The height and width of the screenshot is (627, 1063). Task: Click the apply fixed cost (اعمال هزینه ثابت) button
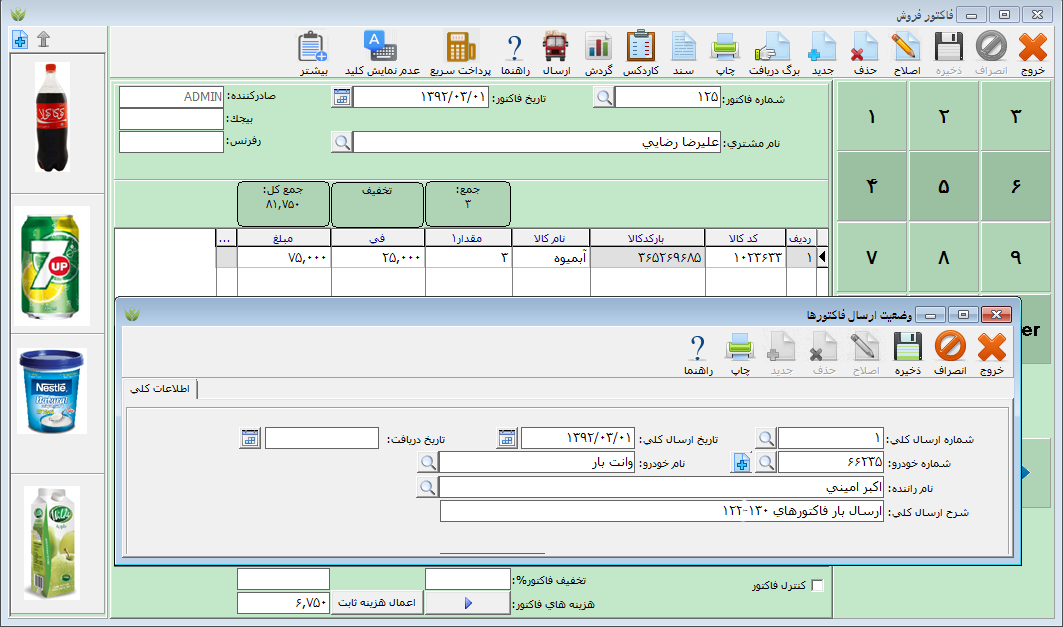[379, 603]
